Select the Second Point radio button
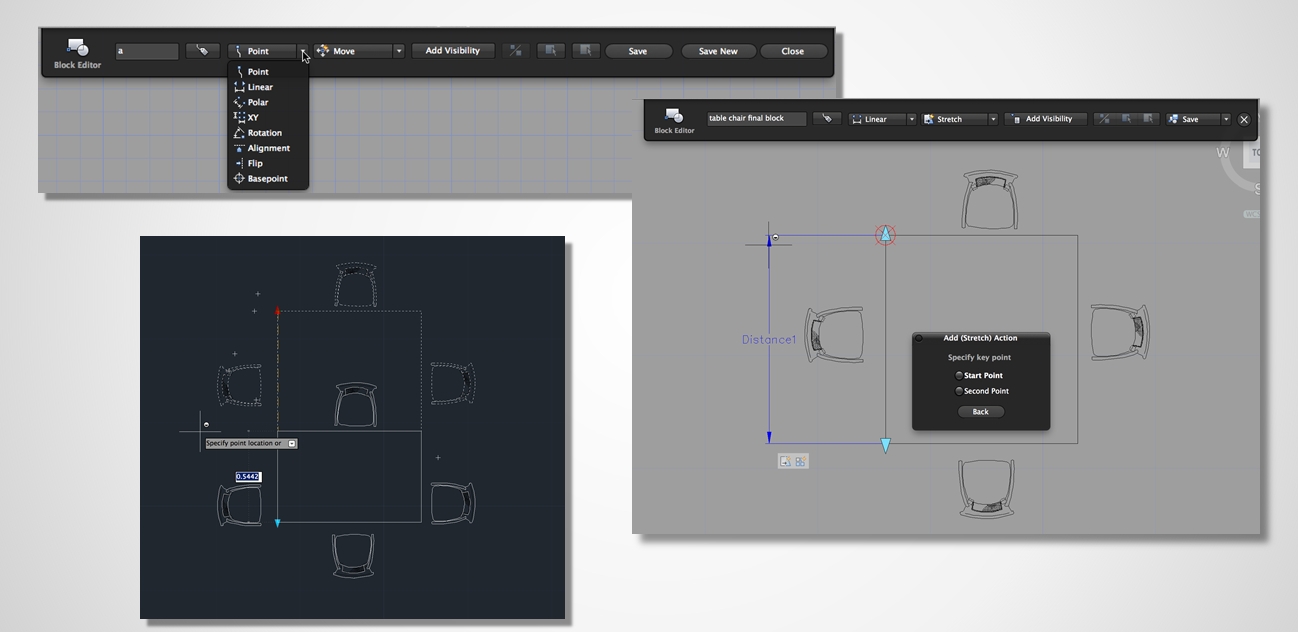Image resolution: width=1298 pixels, height=632 pixels. [x=960, y=391]
